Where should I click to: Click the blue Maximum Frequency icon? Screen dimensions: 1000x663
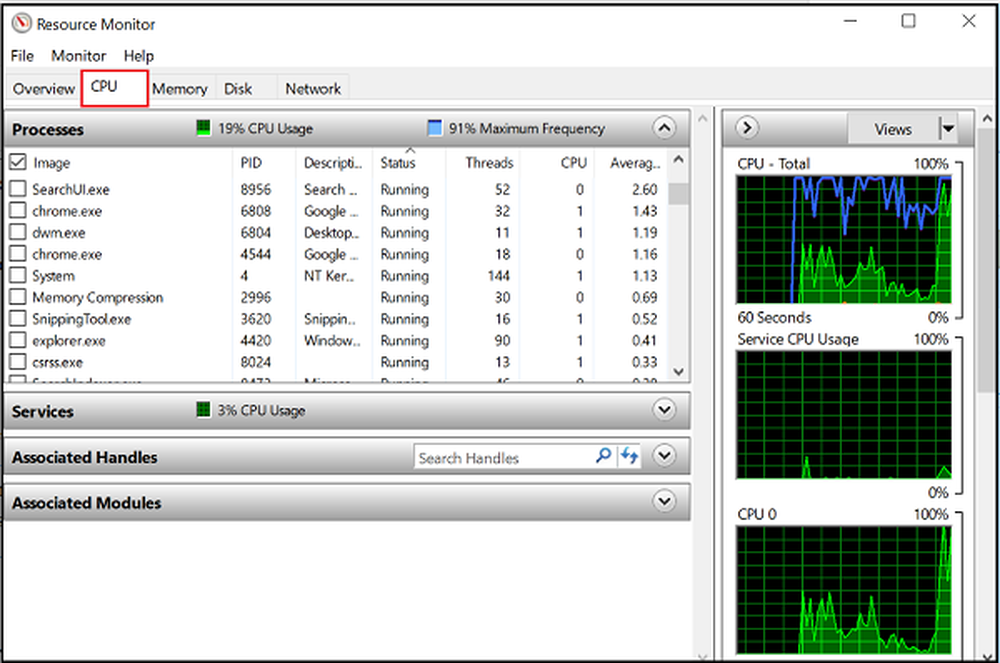tap(434, 128)
